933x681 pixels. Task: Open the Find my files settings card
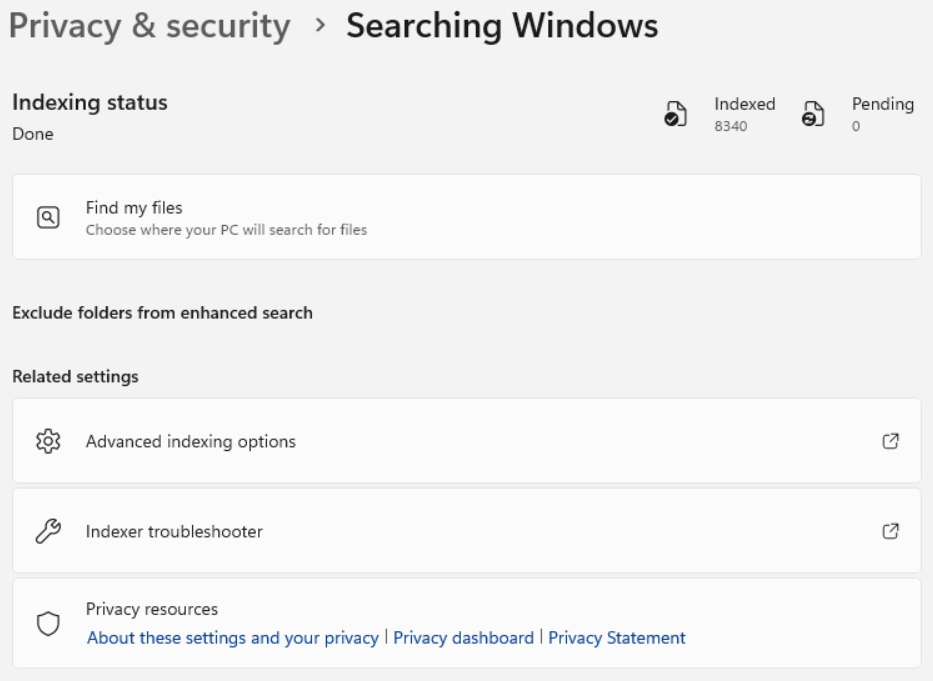pos(466,217)
